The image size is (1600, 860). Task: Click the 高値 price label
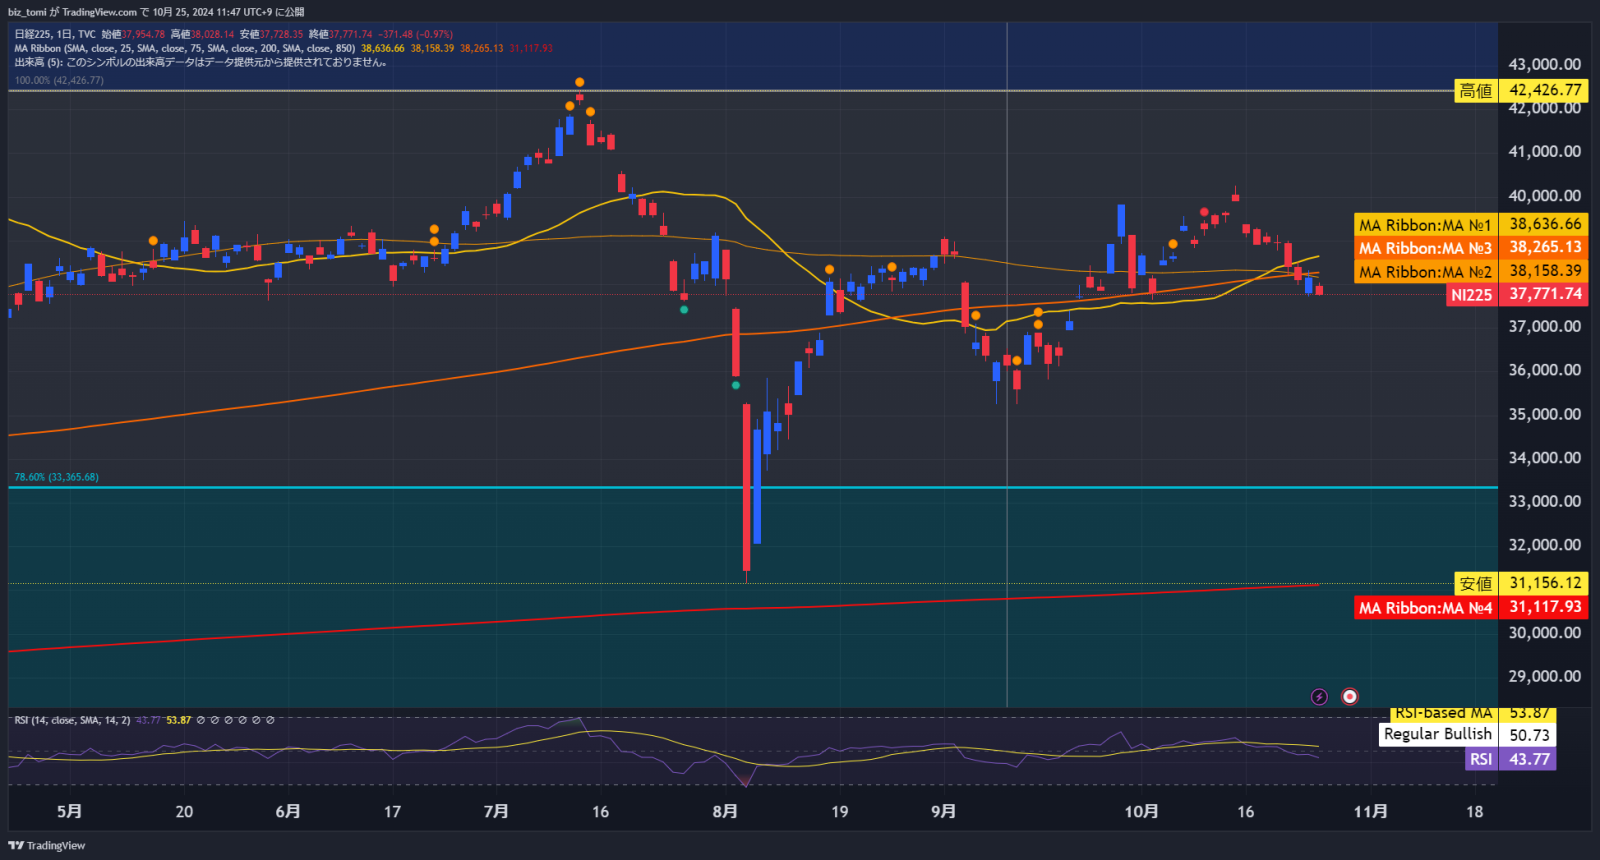coord(1475,90)
